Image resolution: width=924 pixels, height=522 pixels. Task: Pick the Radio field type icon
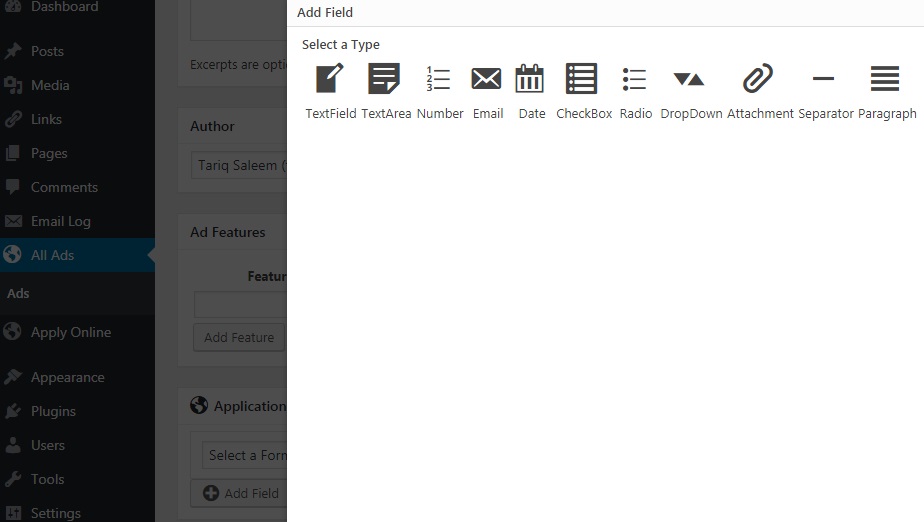(x=635, y=79)
